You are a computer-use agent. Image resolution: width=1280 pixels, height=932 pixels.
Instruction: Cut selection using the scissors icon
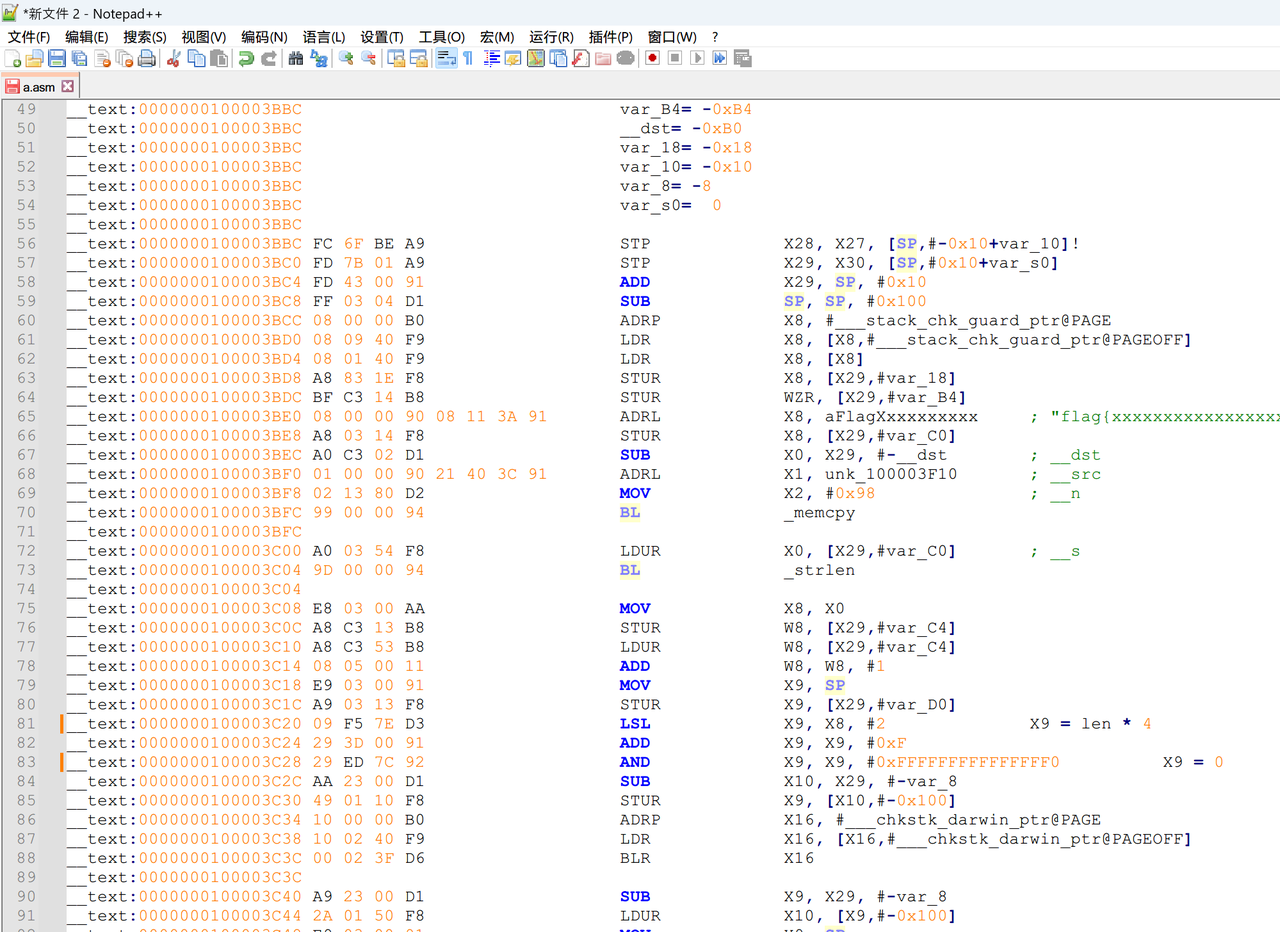[x=173, y=59]
